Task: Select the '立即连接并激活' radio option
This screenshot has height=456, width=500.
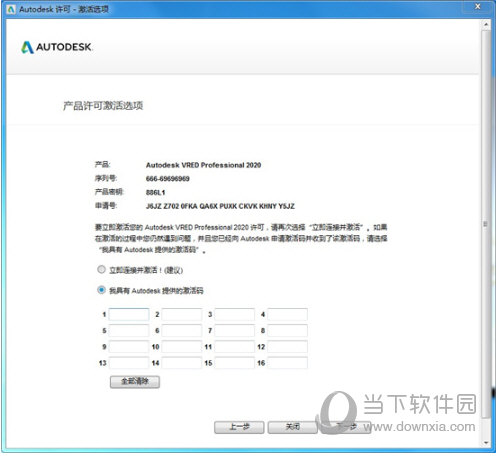Action: pyautogui.click(x=101, y=269)
